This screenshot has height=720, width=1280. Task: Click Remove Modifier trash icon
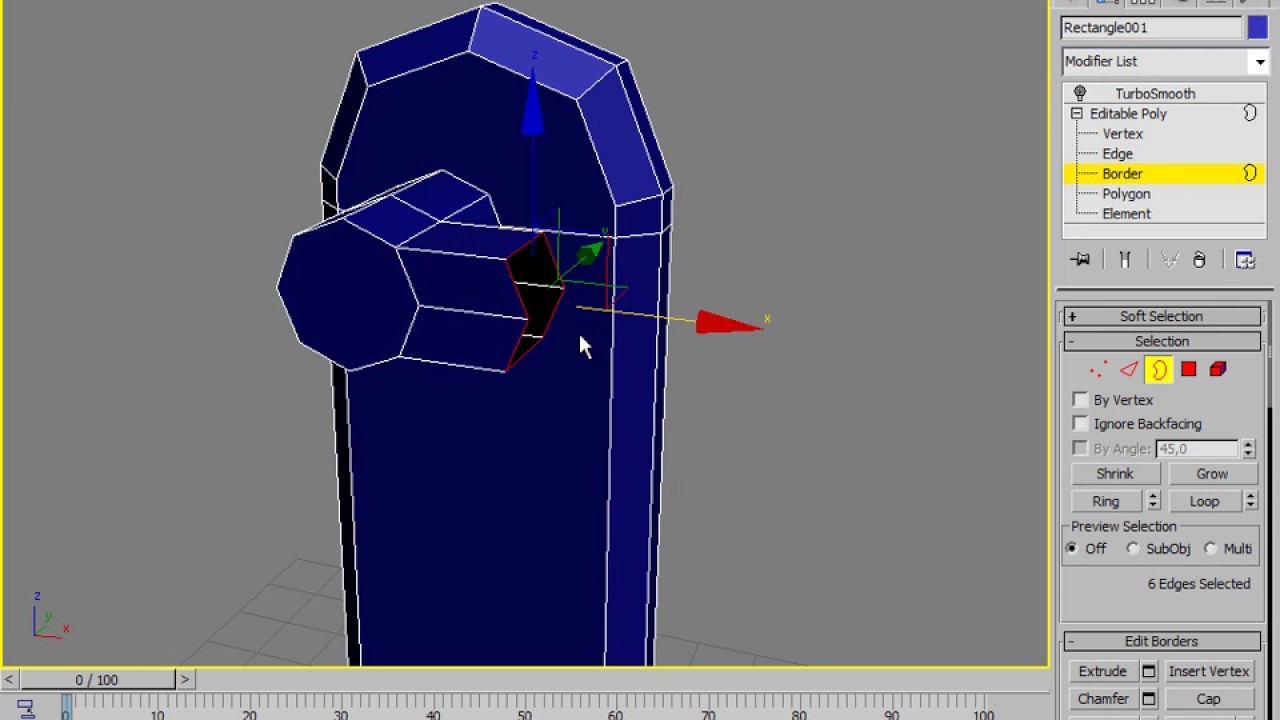point(1200,260)
